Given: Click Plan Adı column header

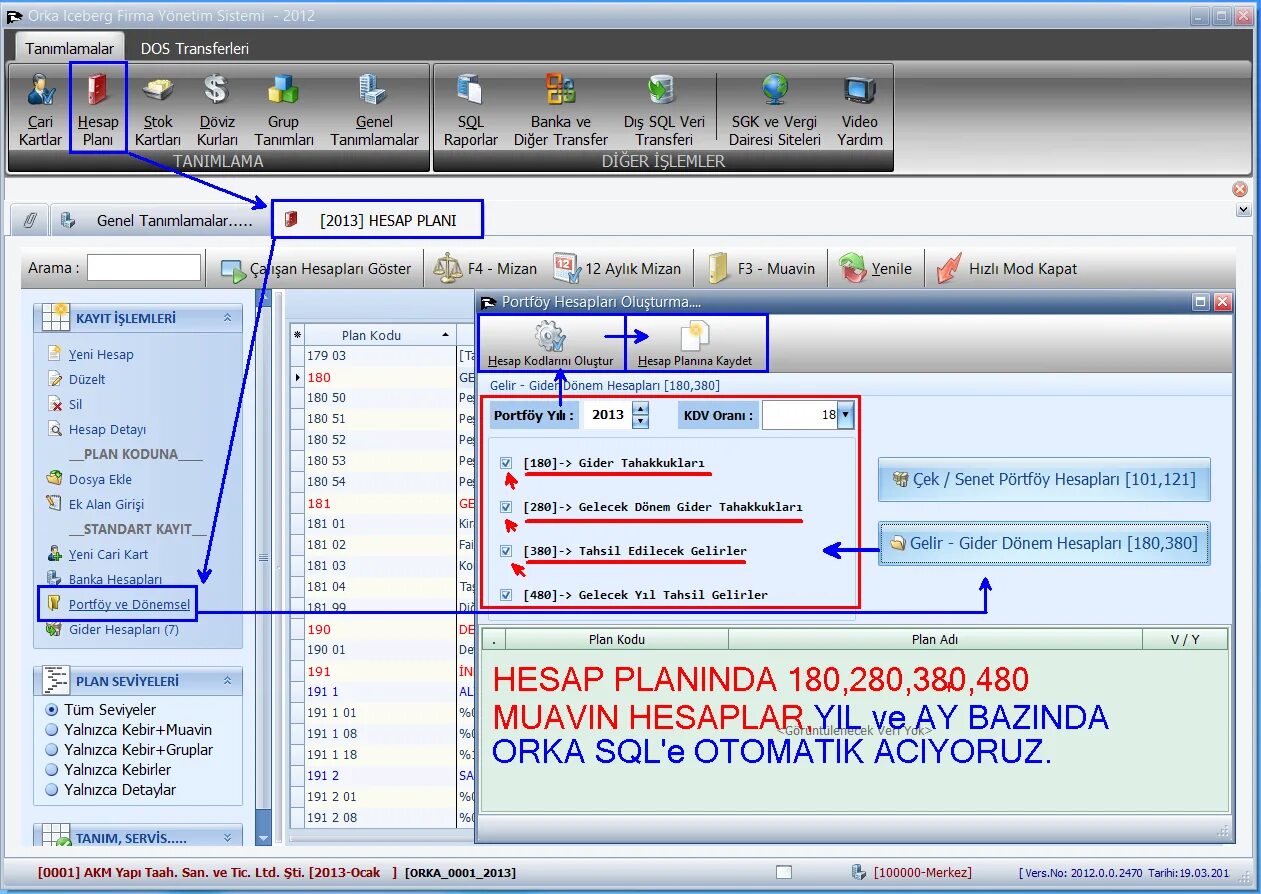Looking at the screenshot, I should 935,639.
